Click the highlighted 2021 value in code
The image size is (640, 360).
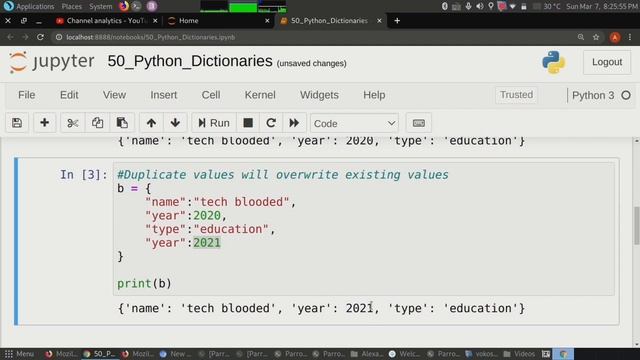207,243
